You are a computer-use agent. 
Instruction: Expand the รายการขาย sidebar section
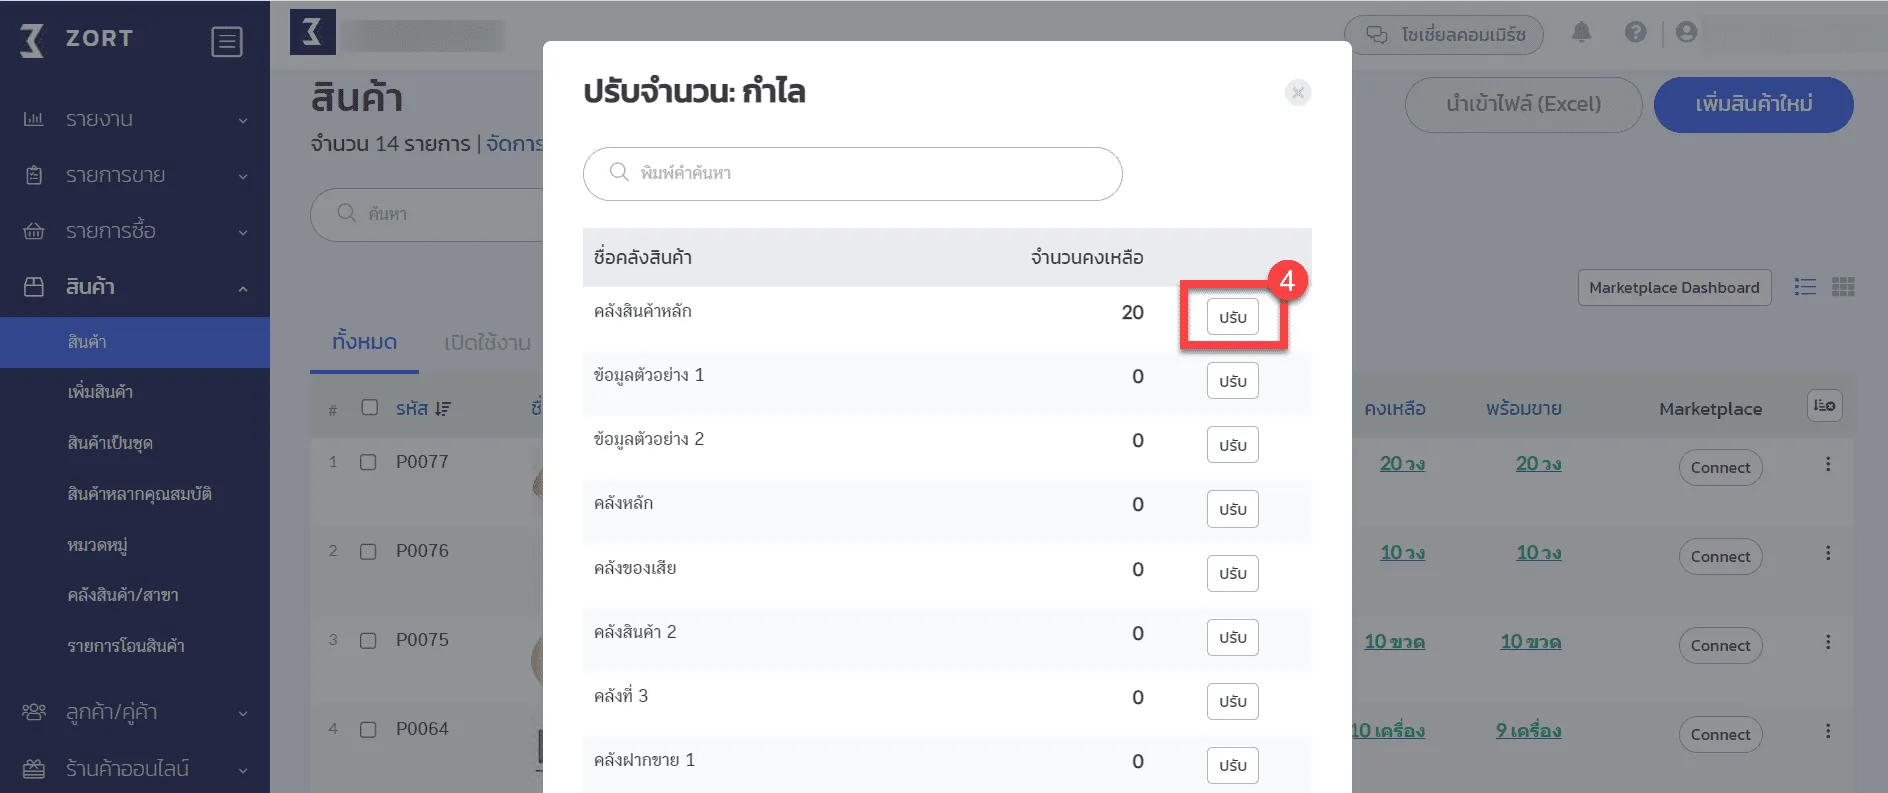[x=135, y=176]
